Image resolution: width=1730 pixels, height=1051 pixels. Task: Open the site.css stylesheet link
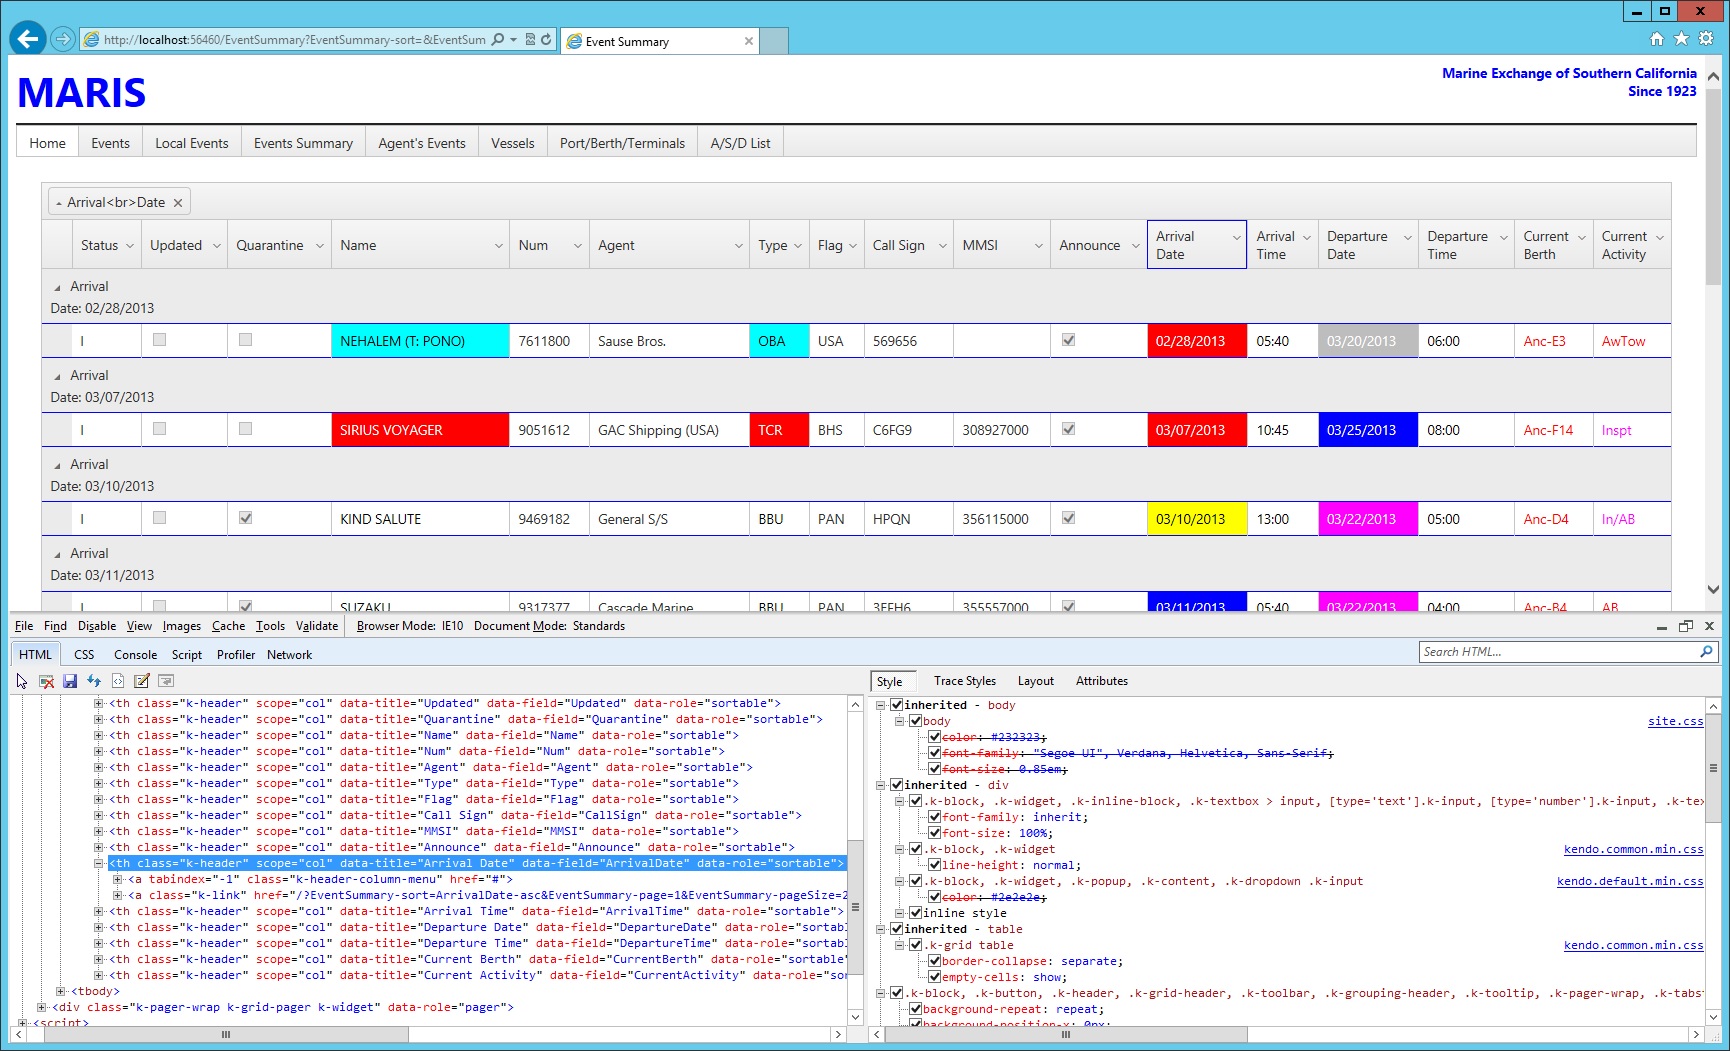pos(1675,721)
